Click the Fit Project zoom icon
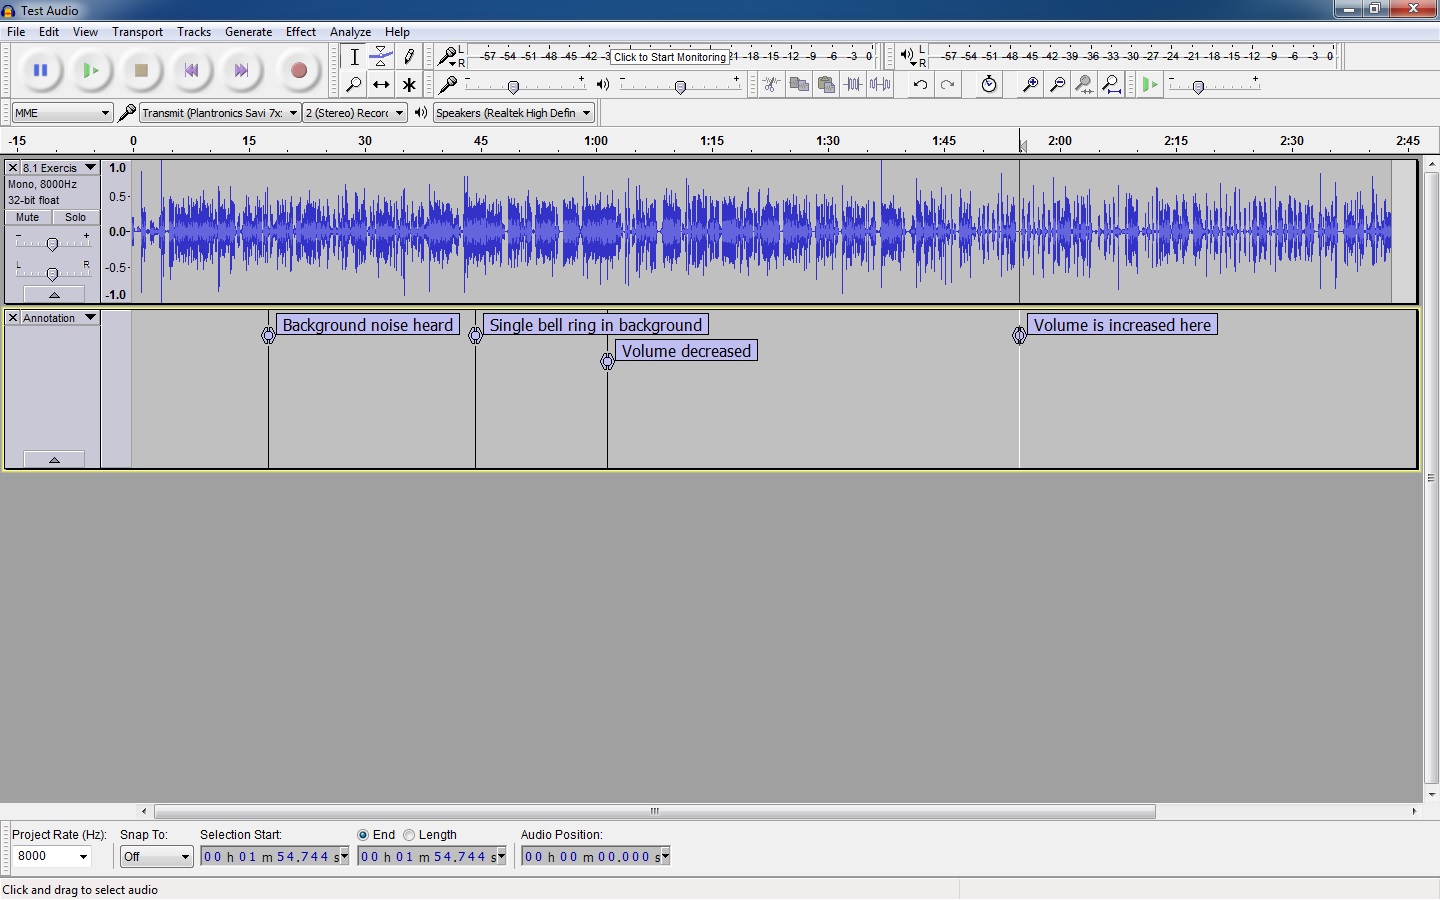 [x=1112, y=85]
